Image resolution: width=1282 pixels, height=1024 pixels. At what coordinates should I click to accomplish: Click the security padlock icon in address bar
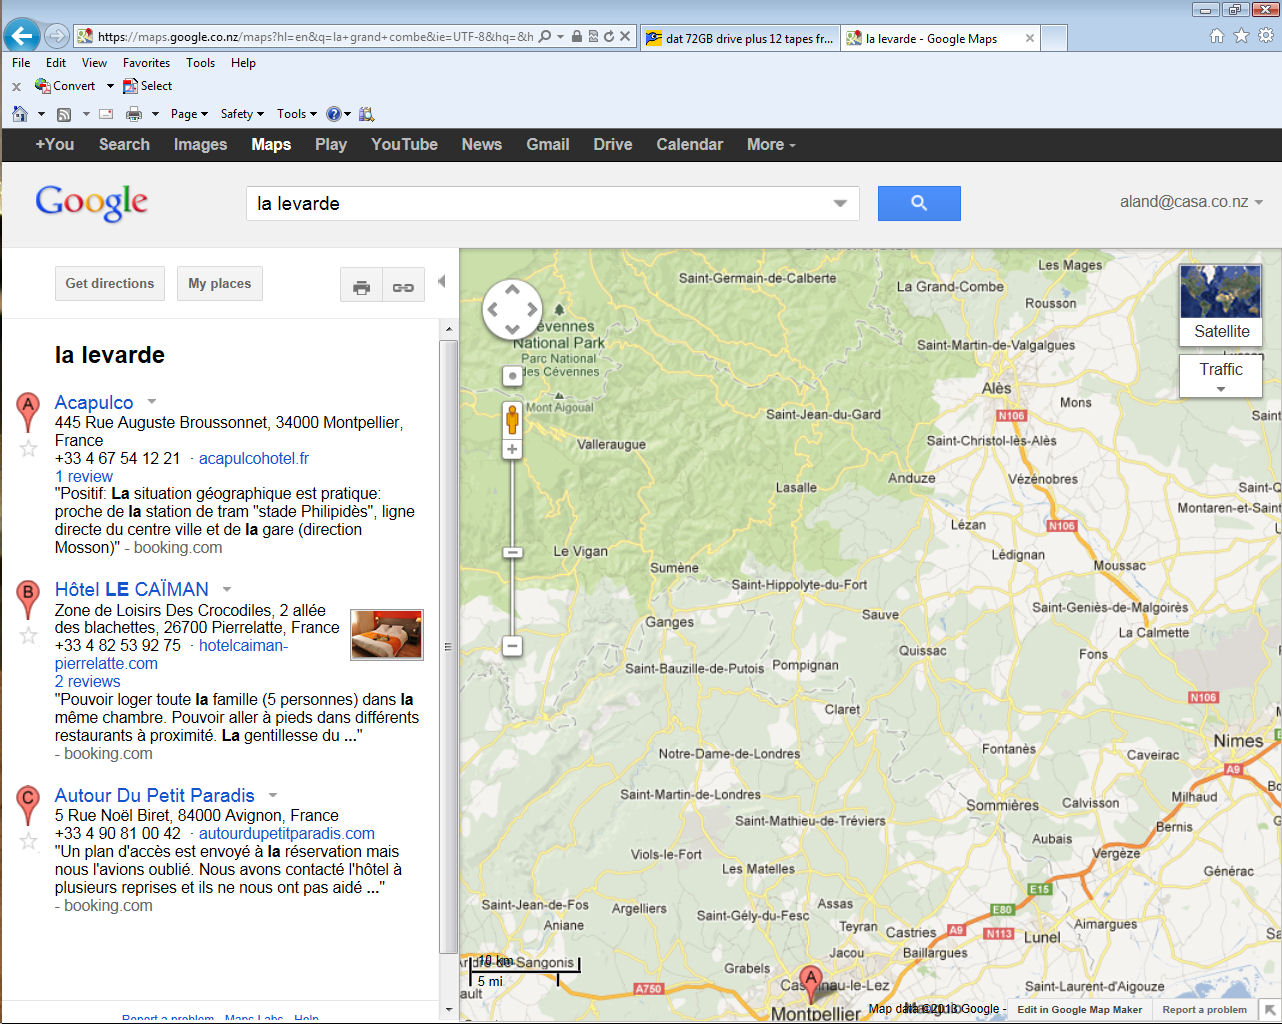point(577,36)
